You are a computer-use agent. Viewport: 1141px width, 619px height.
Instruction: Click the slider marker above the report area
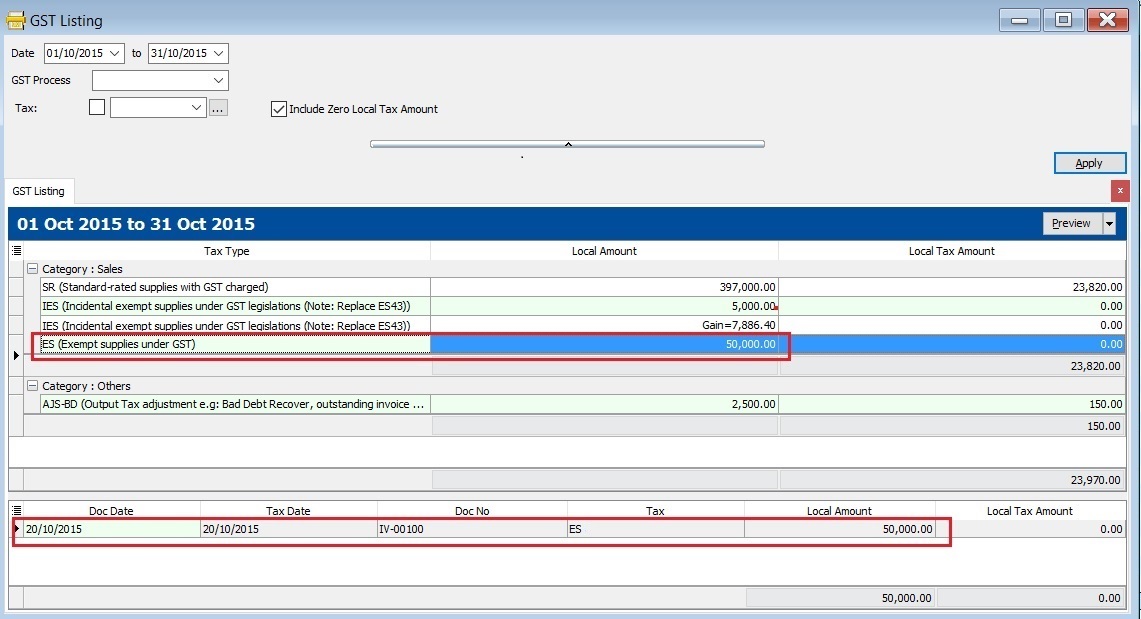(x=567, y=144)
